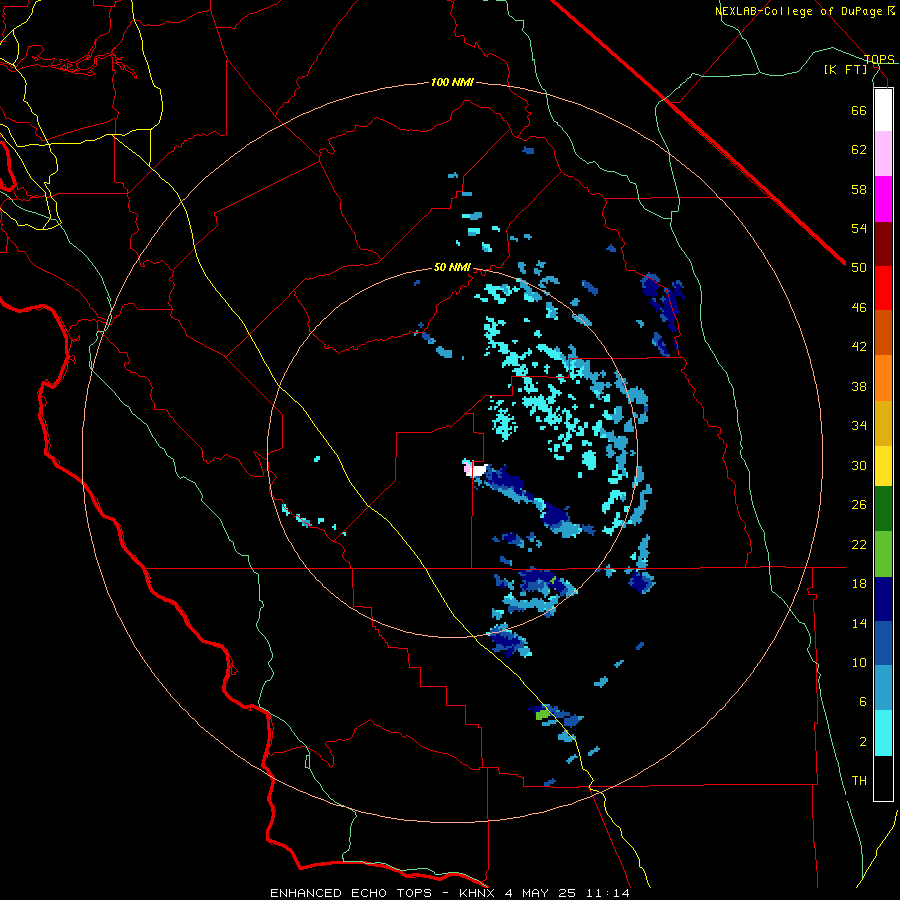Click the 'TH' threshold label

click(x=859, y=781)
